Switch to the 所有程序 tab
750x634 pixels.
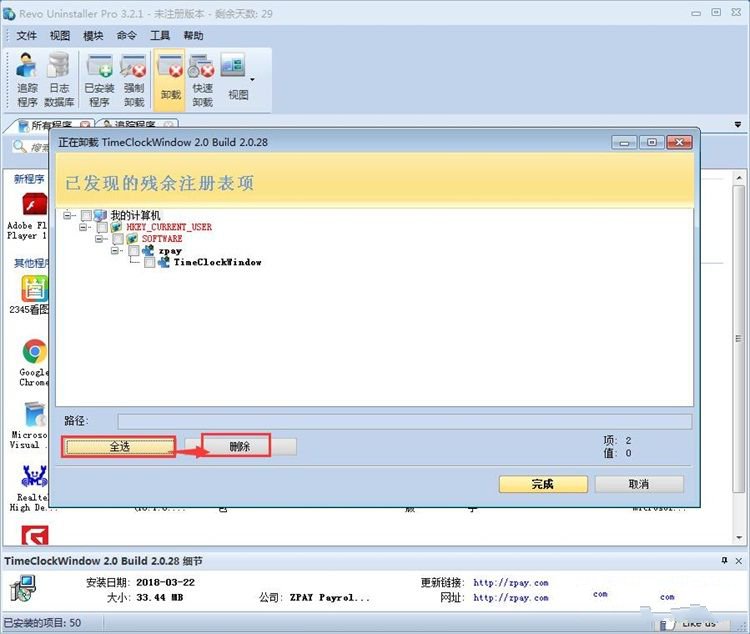coord(51,125)
